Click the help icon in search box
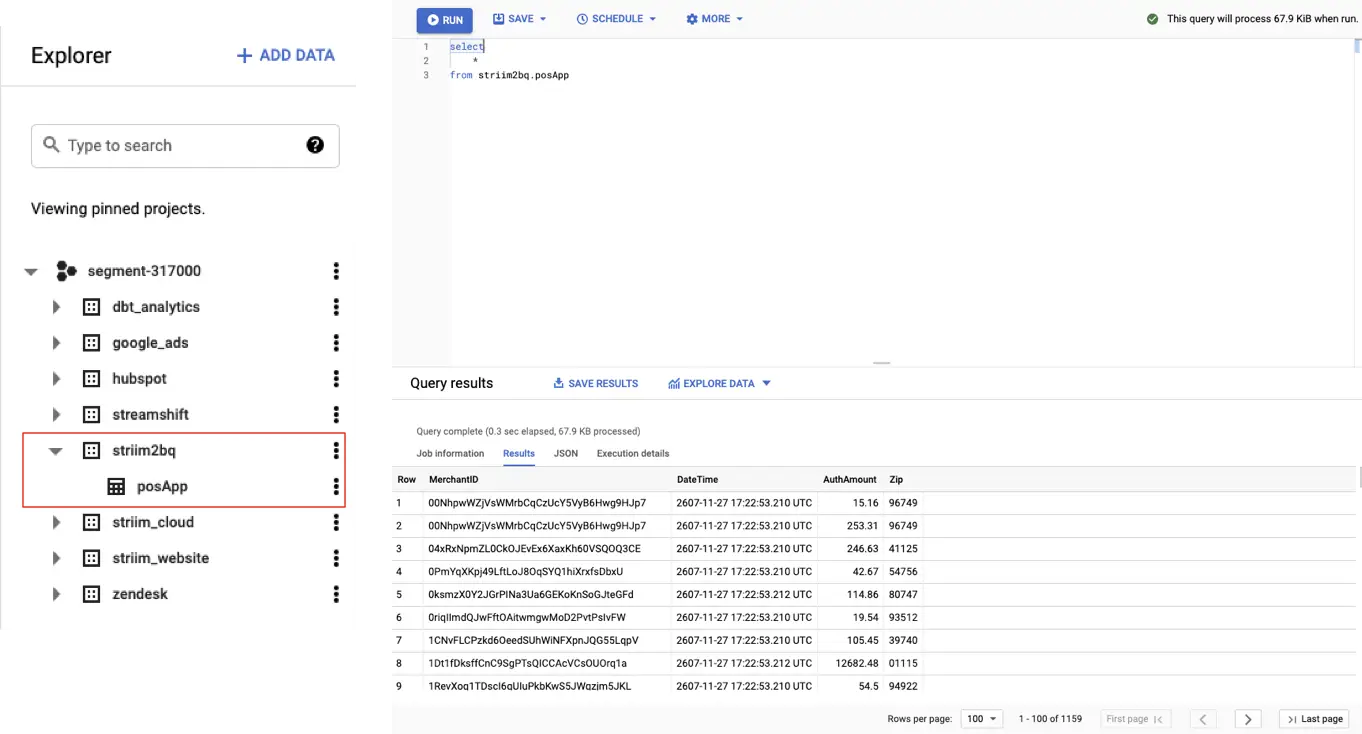1362x734 pixels. (315, 145)
